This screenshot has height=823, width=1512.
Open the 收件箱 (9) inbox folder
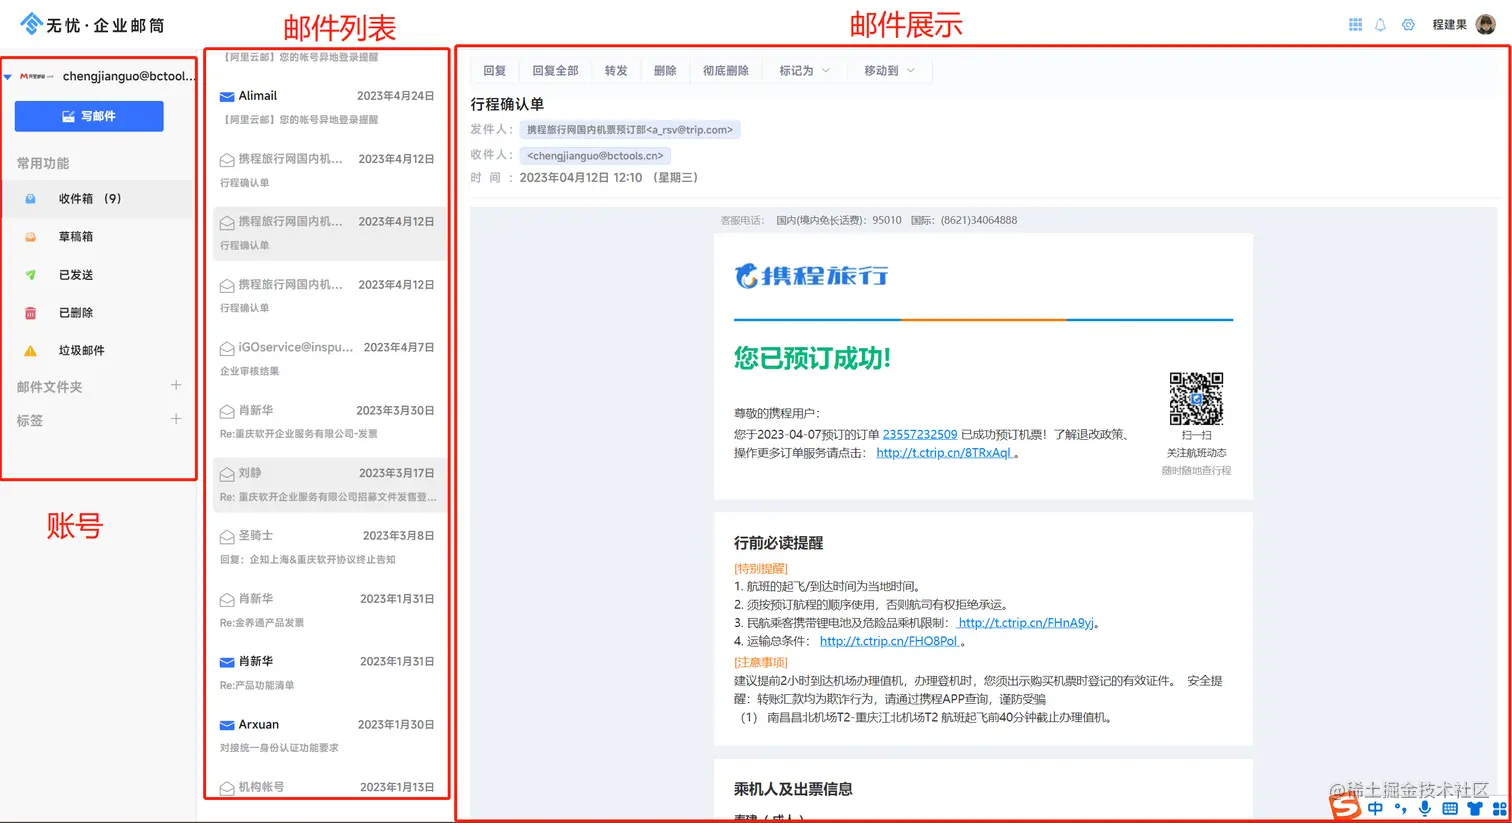(x=98, y=198)
